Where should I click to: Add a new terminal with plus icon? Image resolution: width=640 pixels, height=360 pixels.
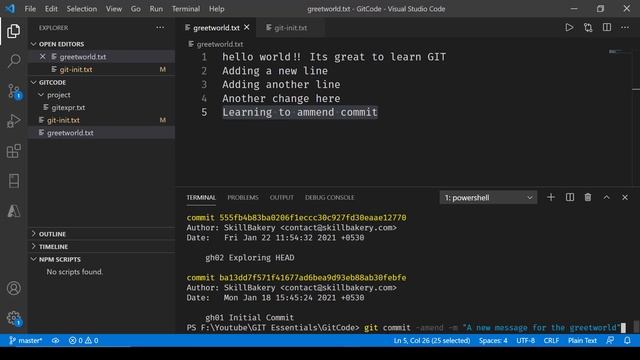(x=551, y=198)
